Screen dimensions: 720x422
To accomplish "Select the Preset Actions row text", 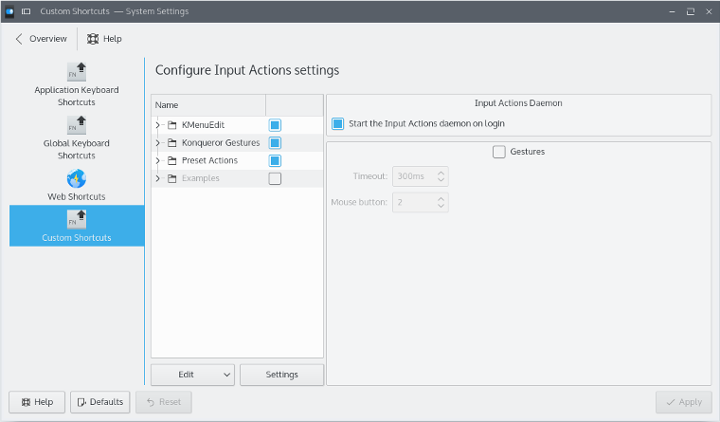I will click(x=210, y=161).
